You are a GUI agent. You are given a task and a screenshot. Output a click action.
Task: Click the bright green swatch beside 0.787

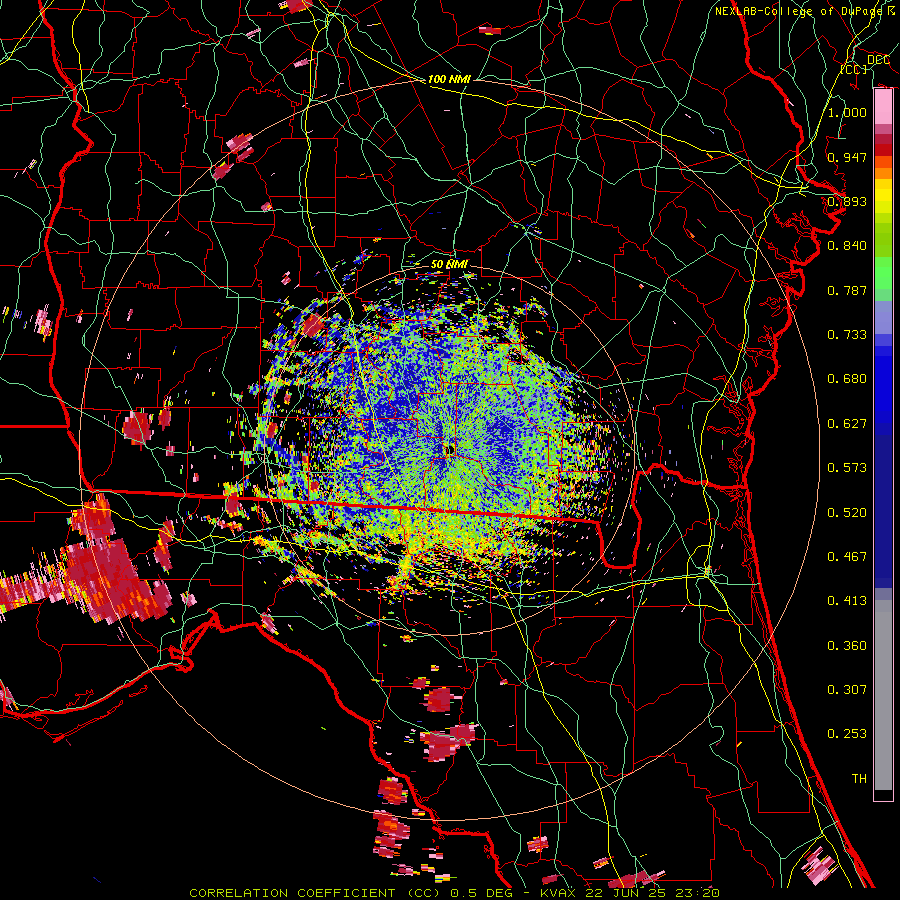[x=883, y=278]
